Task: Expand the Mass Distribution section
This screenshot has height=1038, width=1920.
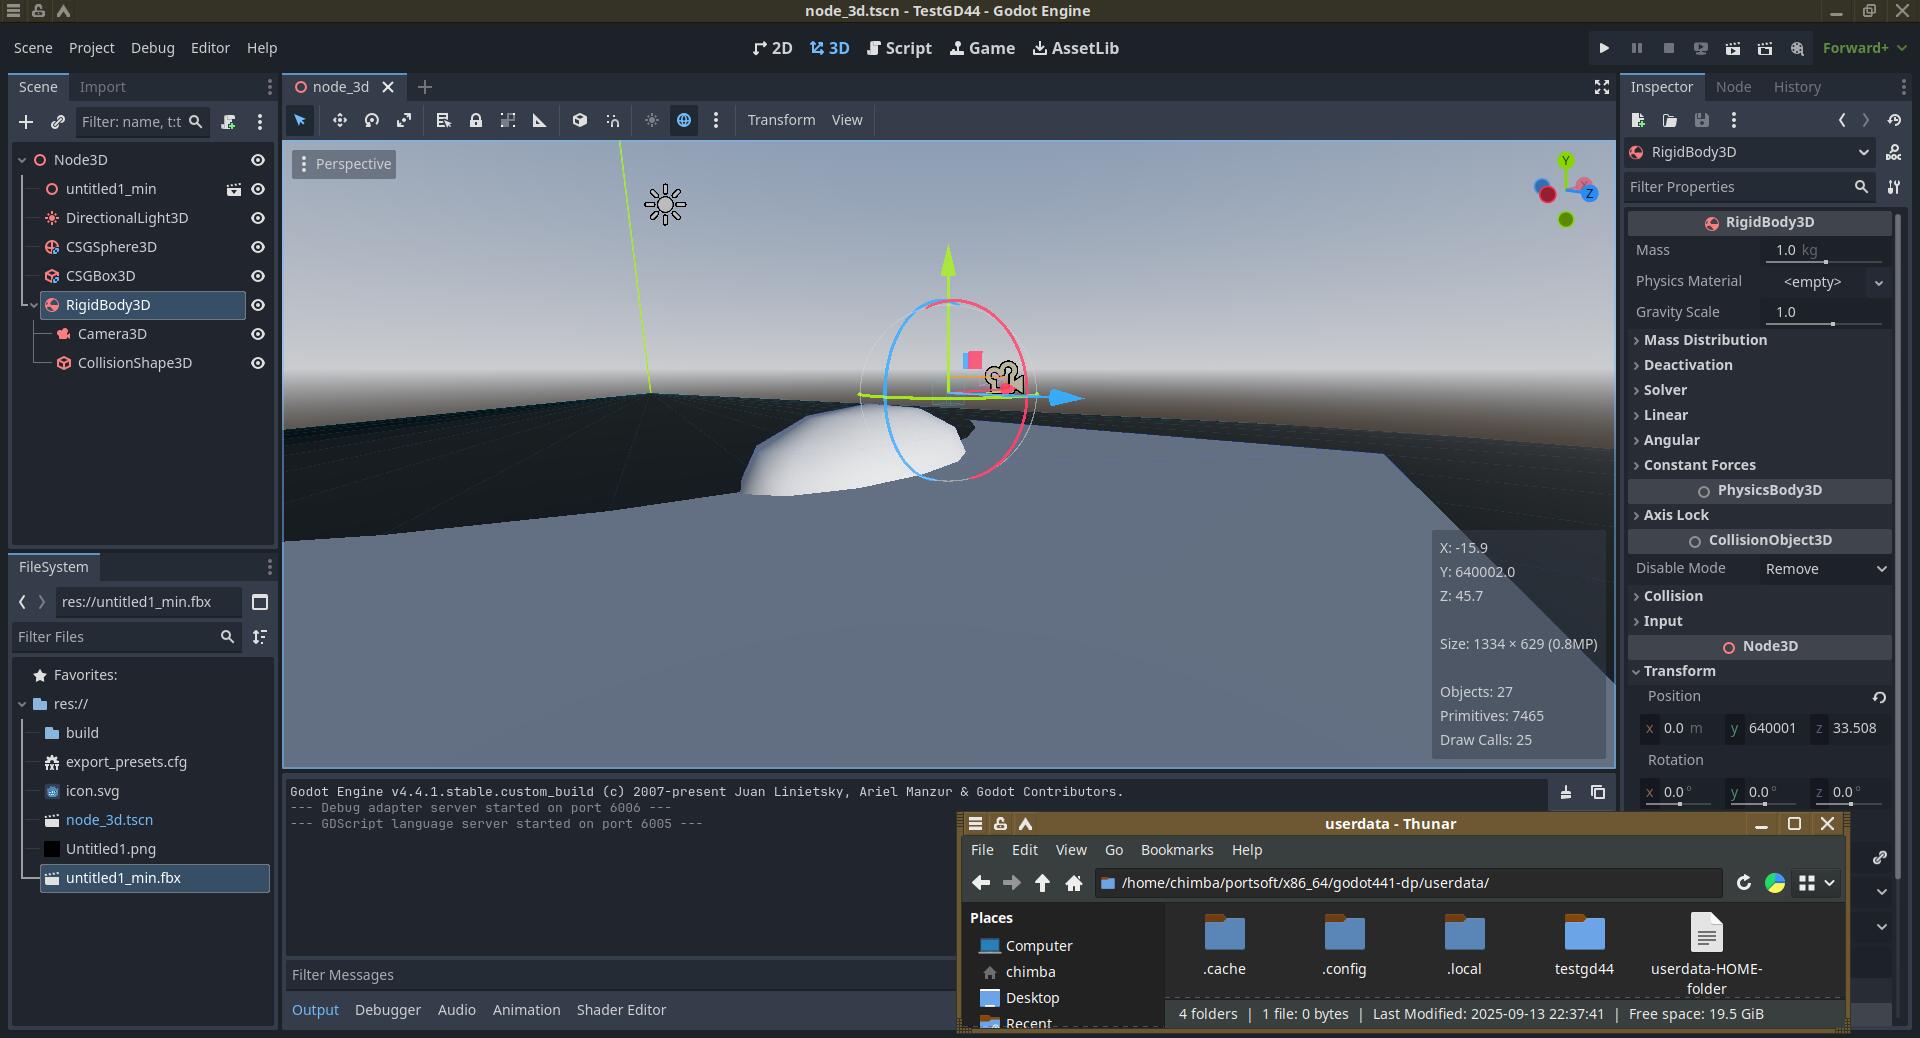Action: (1704, 340)
